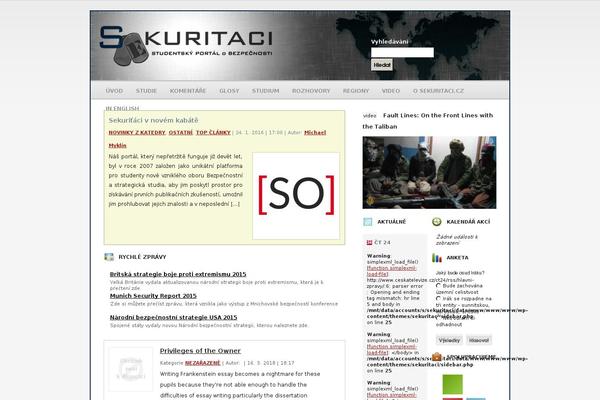Screen dimensions: 600x400
Task: Click the RYCHLÉ ZPRÁVY heading text
Action: coord(142,257)
